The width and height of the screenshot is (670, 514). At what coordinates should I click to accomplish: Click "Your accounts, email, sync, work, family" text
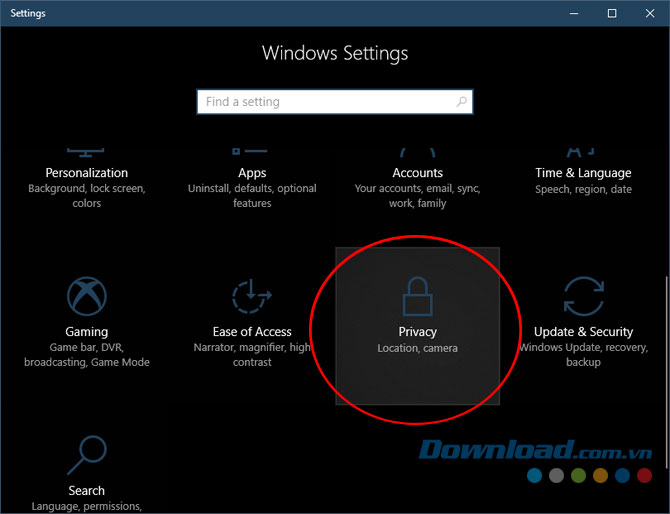[417, 196]
